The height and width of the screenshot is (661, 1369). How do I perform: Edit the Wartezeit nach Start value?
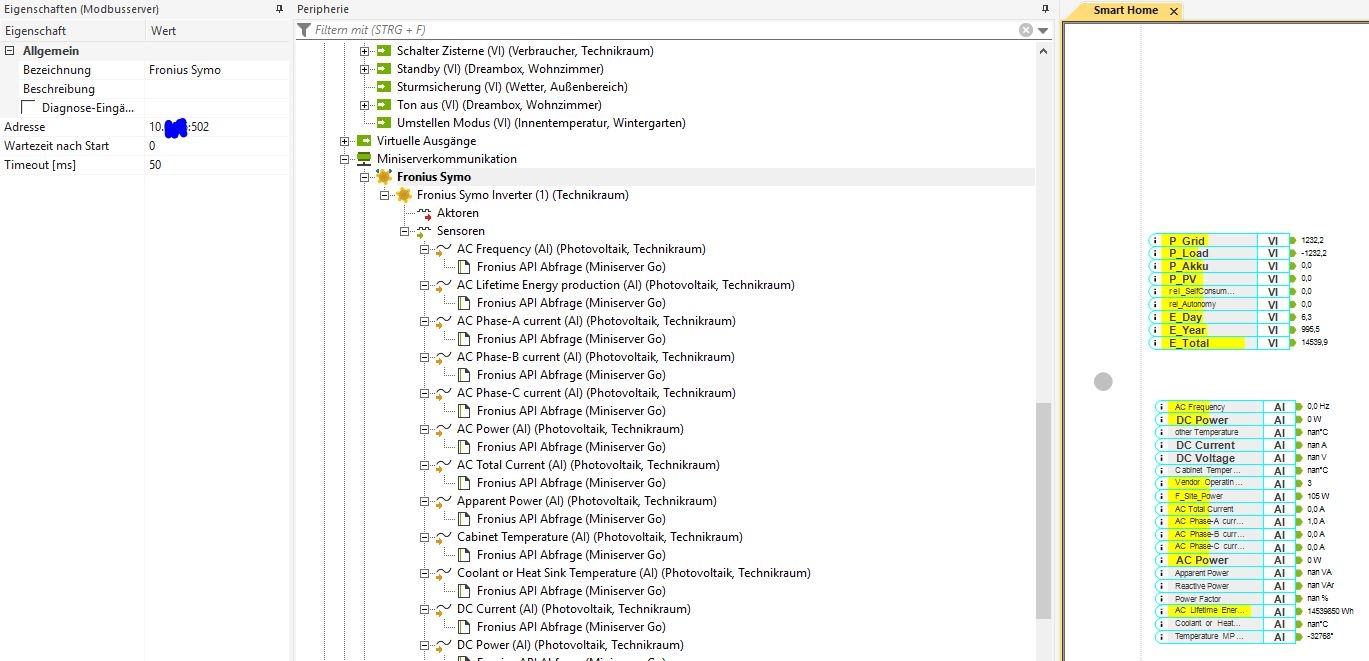217,146
